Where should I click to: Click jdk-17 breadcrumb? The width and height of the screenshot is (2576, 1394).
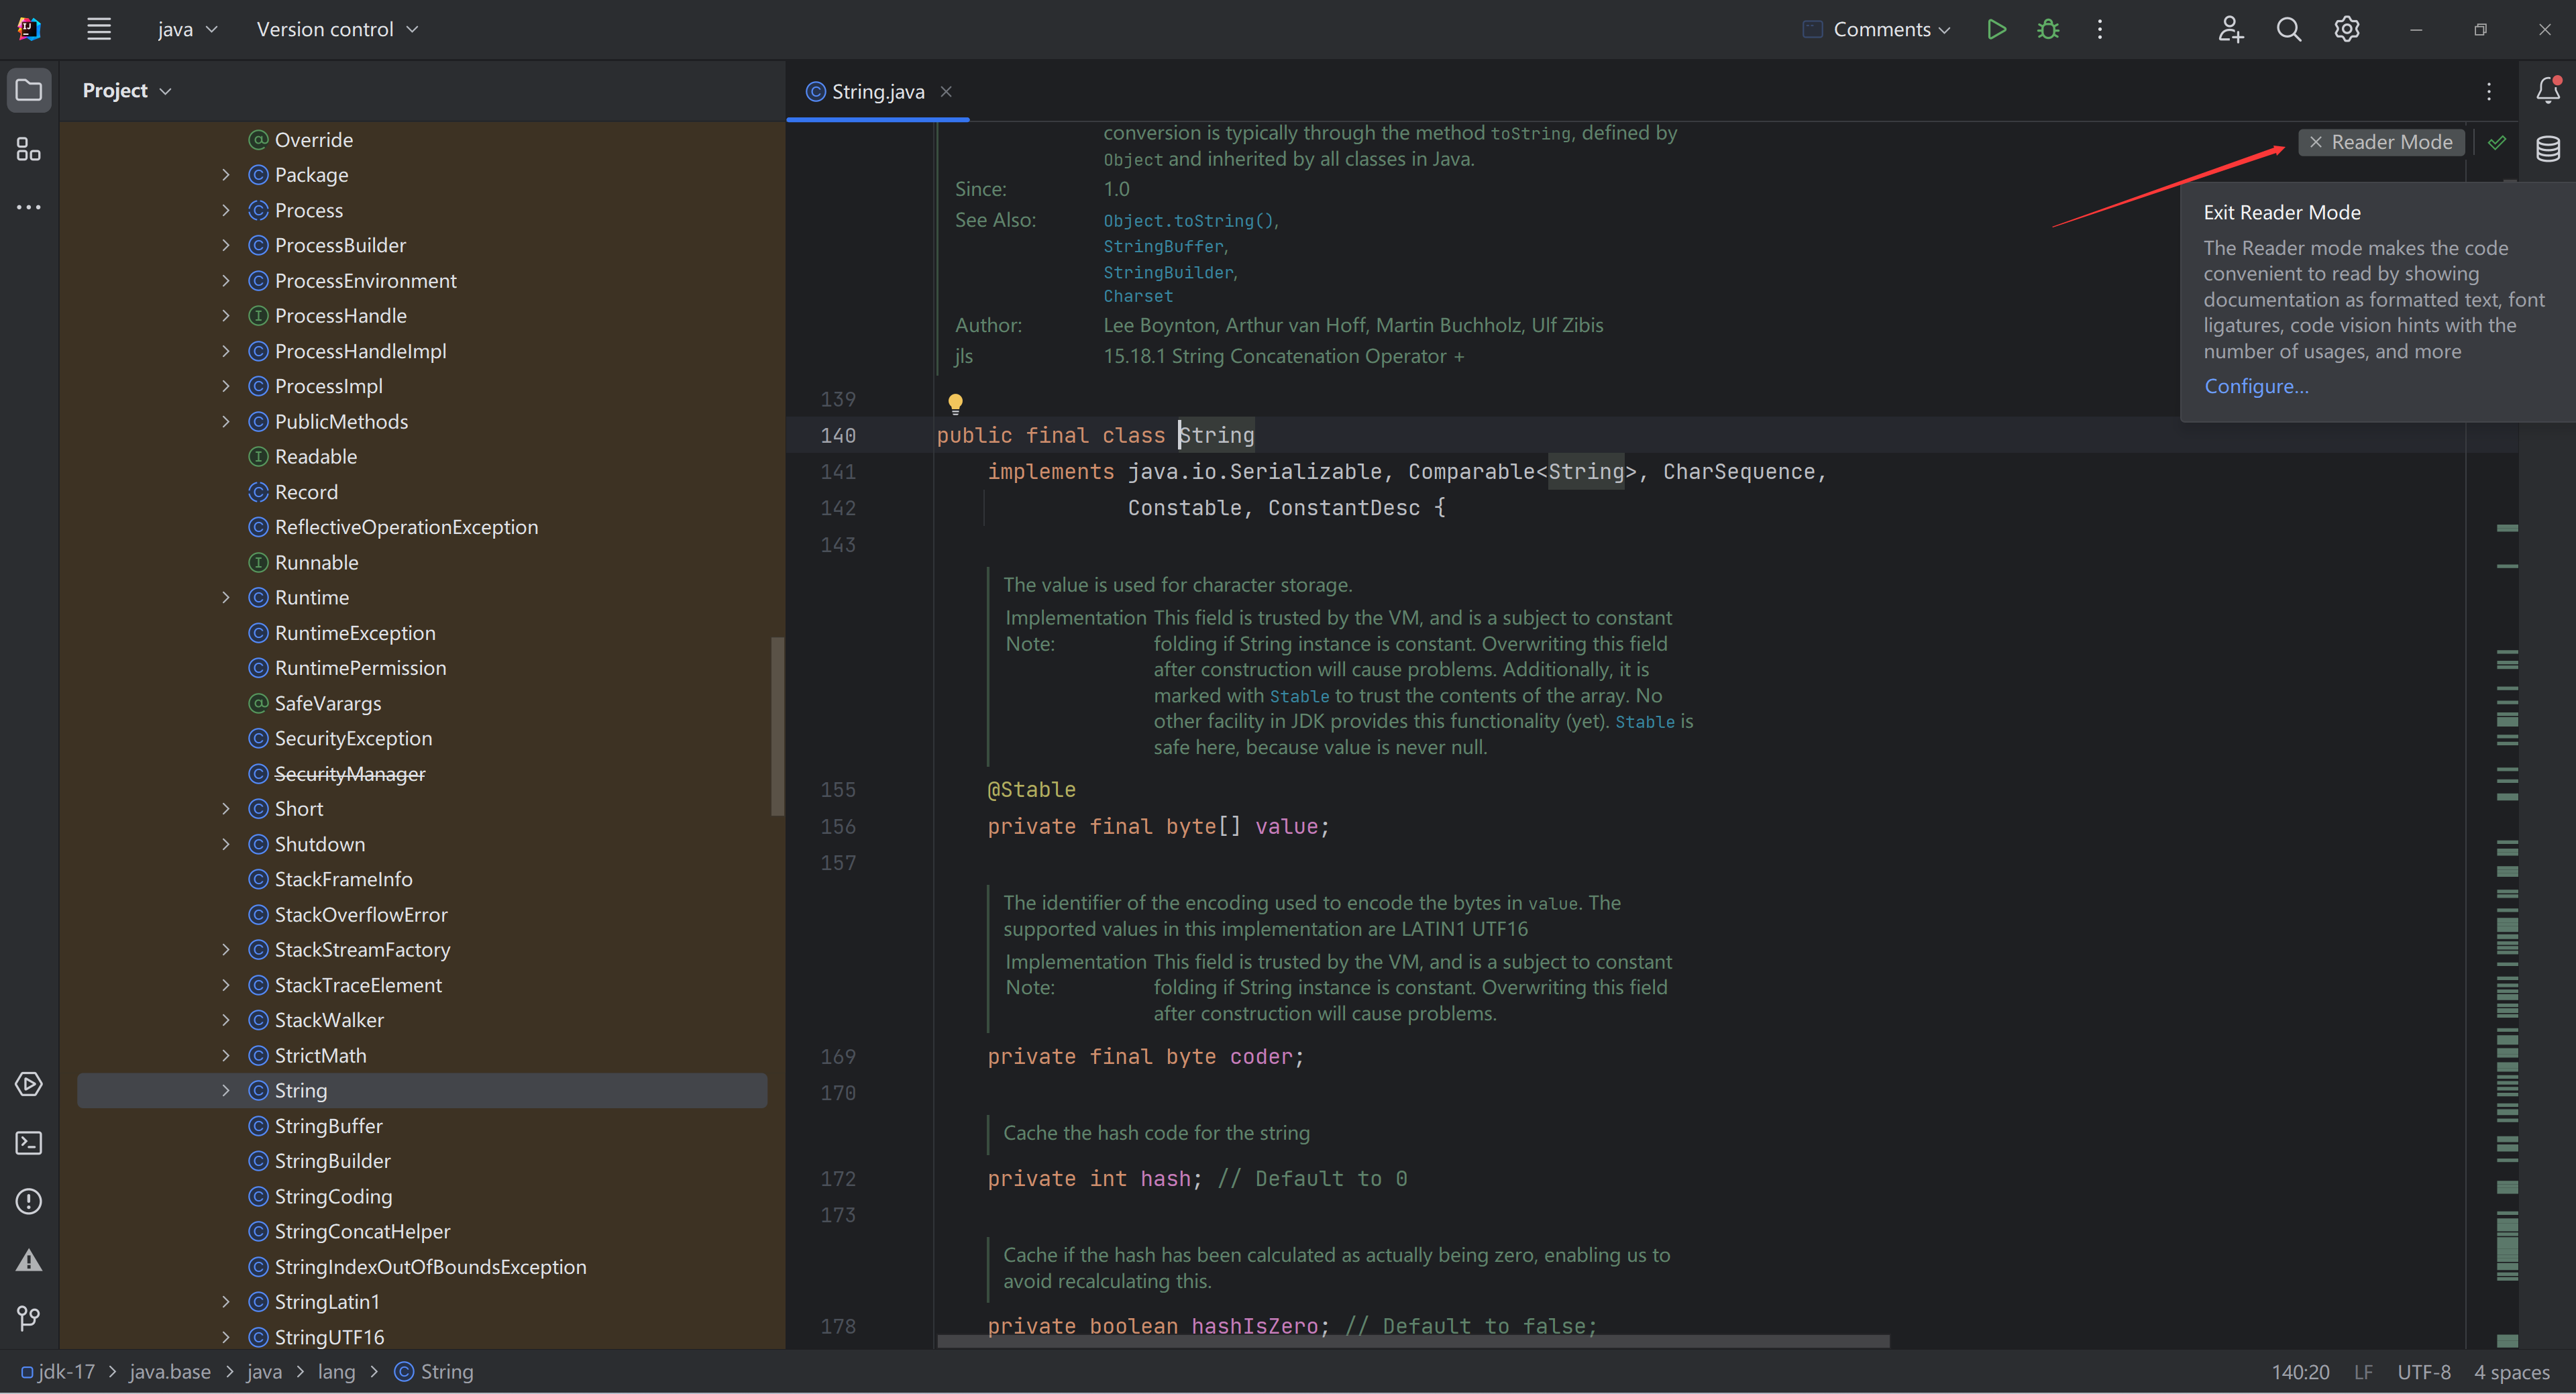pos(58,1372)
